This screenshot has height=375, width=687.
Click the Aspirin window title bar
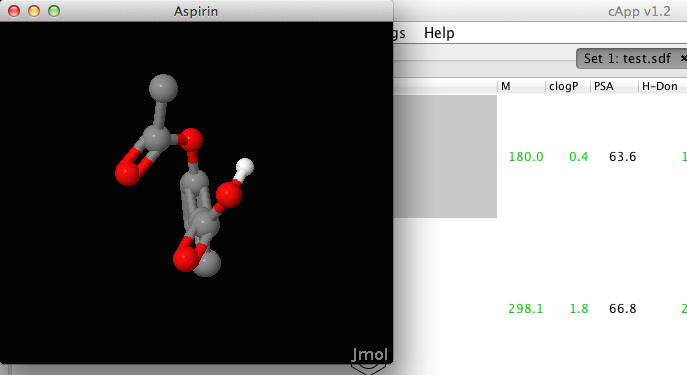tap(196, 11)
